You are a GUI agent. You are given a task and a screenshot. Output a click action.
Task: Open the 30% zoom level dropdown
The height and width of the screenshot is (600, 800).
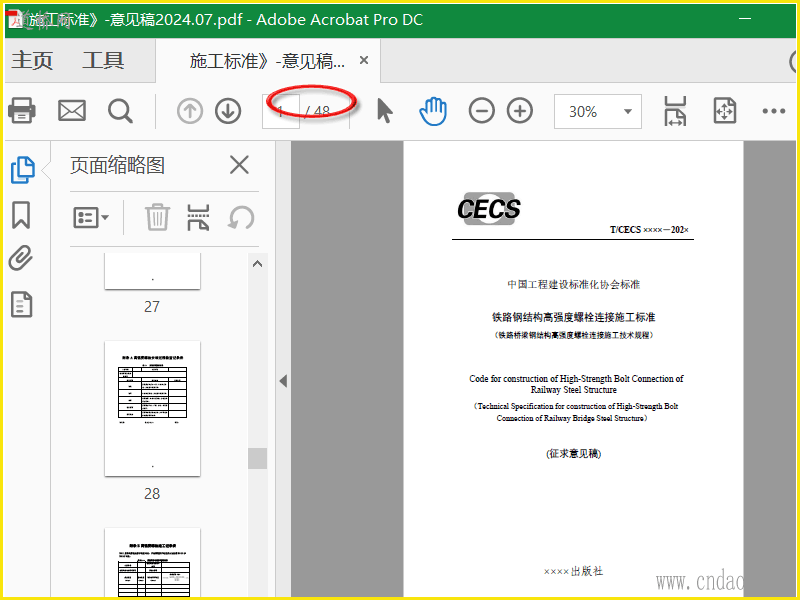598,111
